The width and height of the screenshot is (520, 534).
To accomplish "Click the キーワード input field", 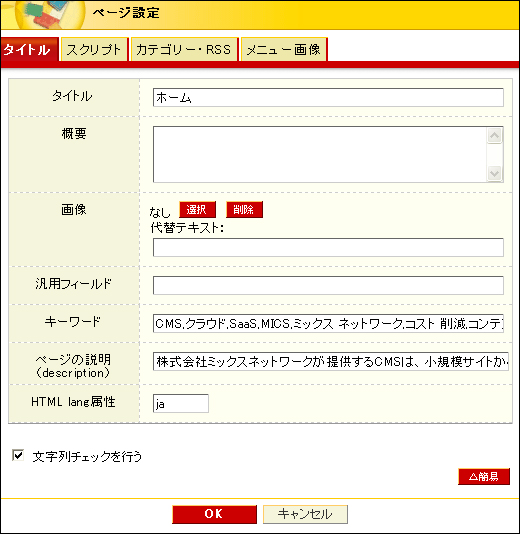I will point(328,323).
